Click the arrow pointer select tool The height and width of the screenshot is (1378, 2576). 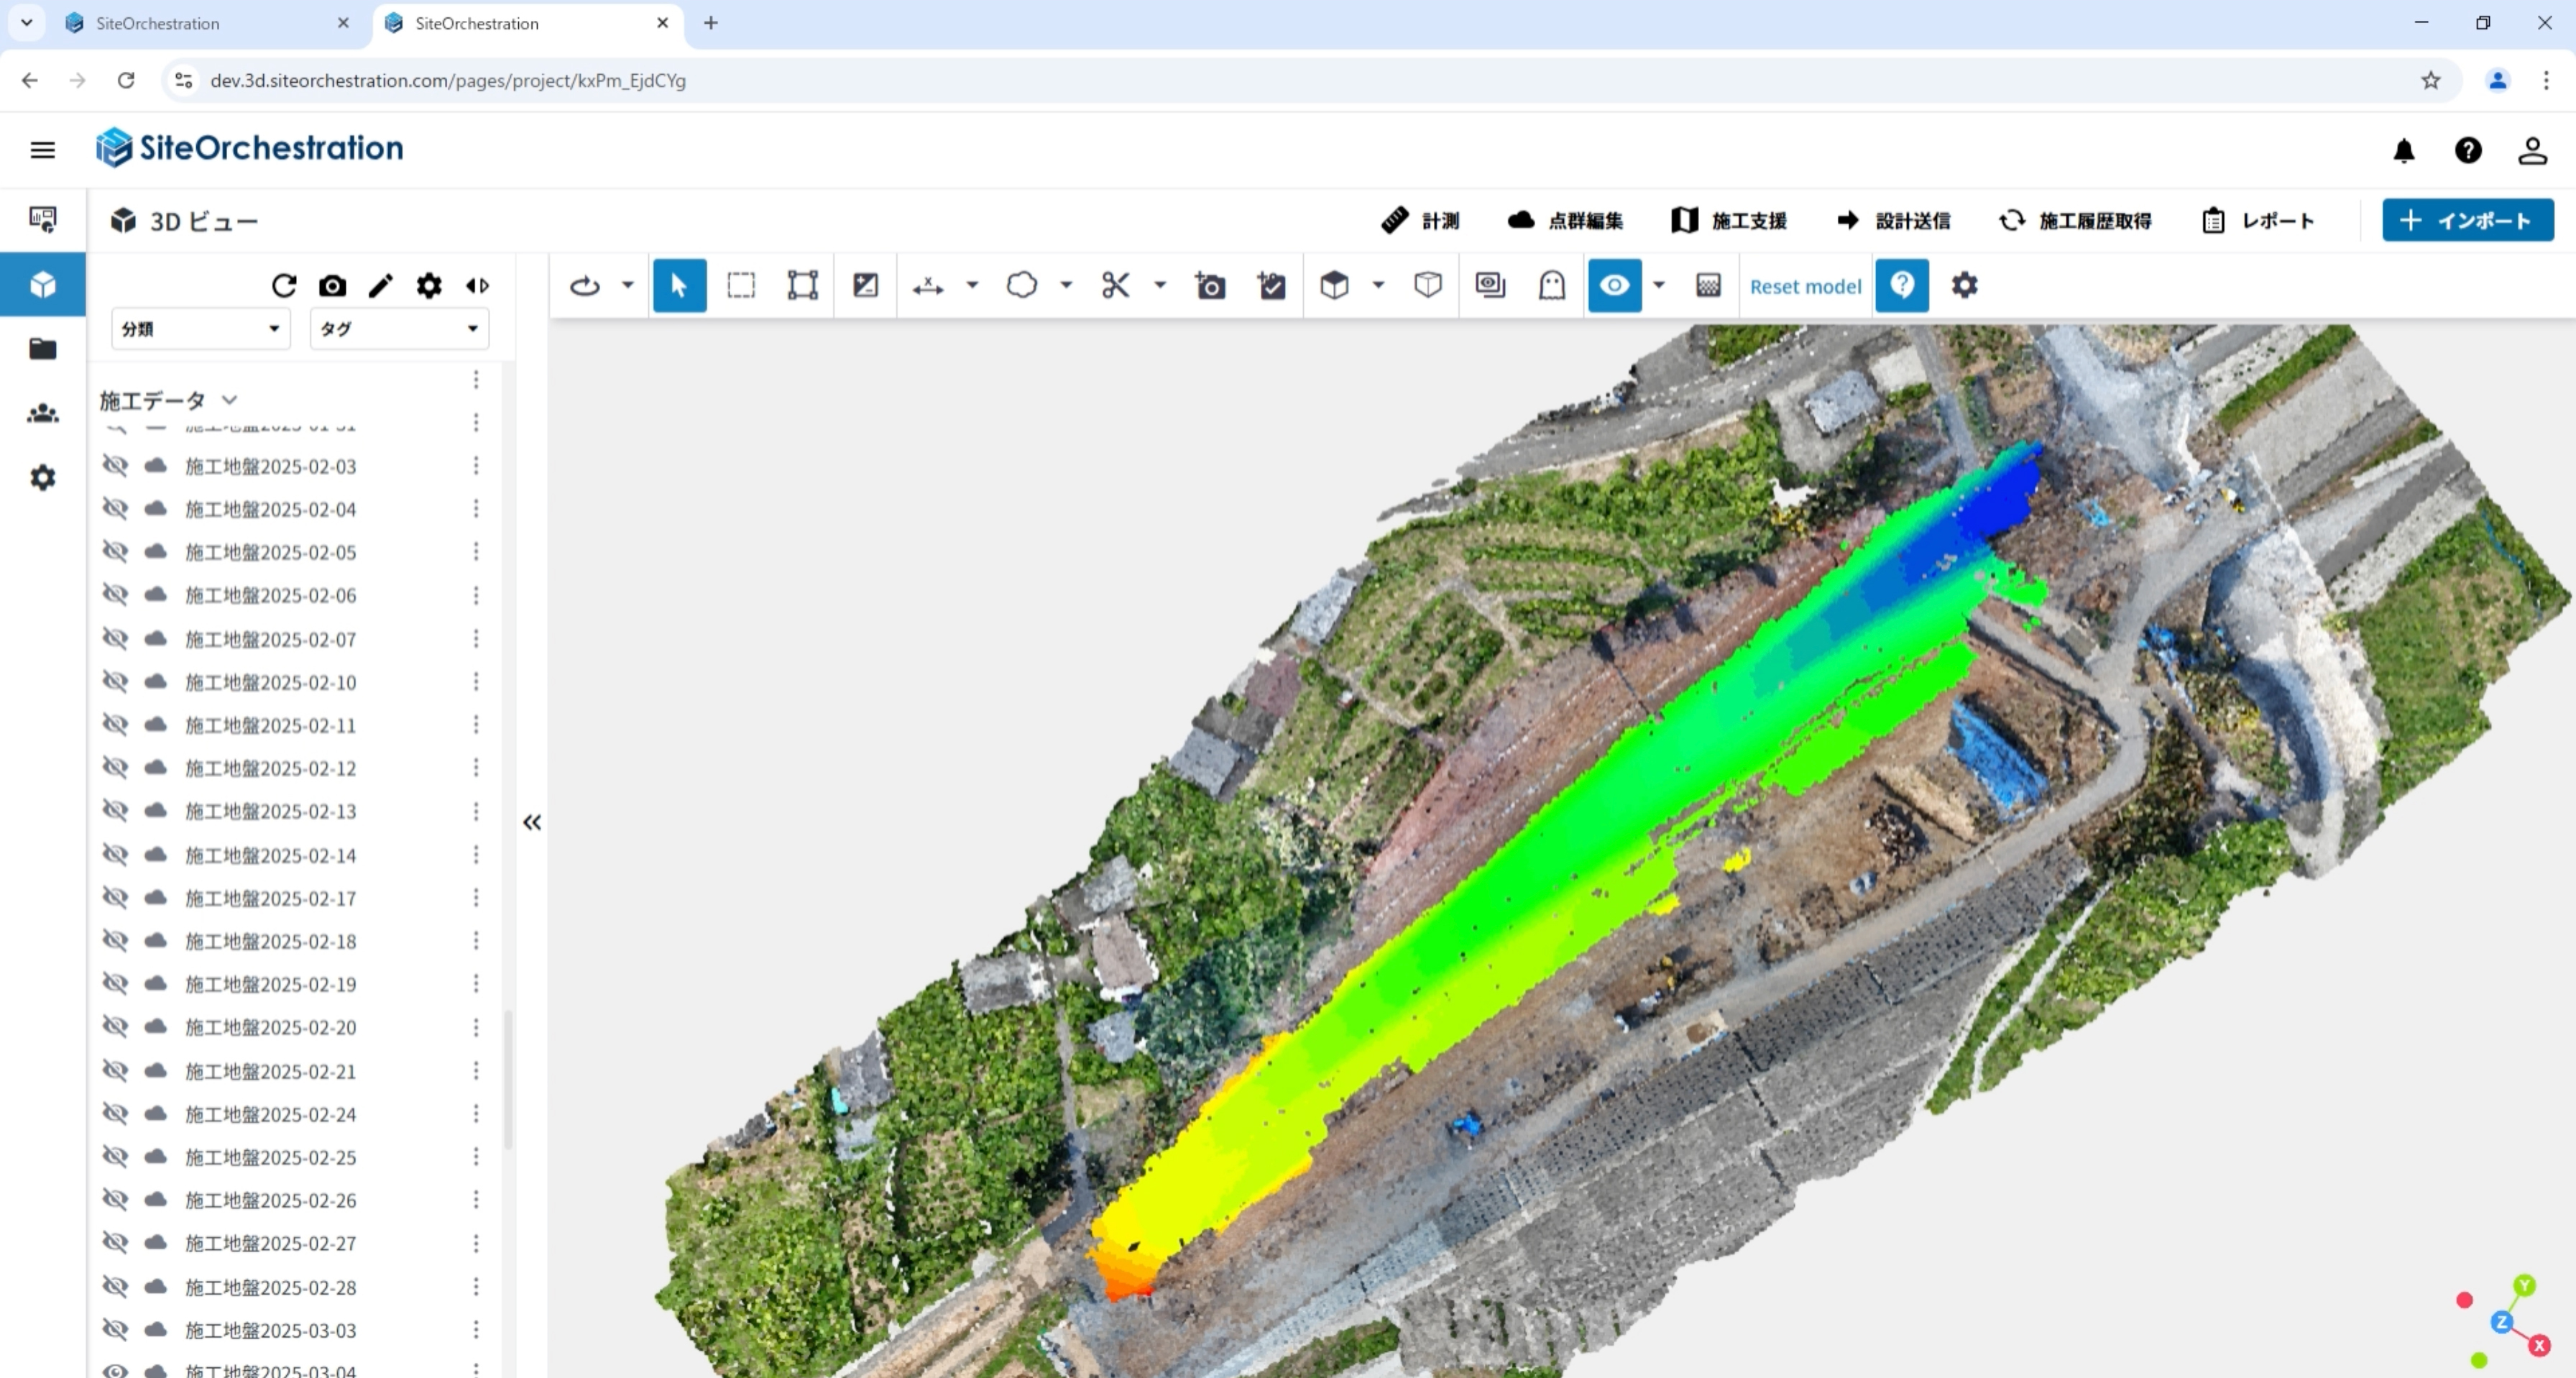click(679, 285)
